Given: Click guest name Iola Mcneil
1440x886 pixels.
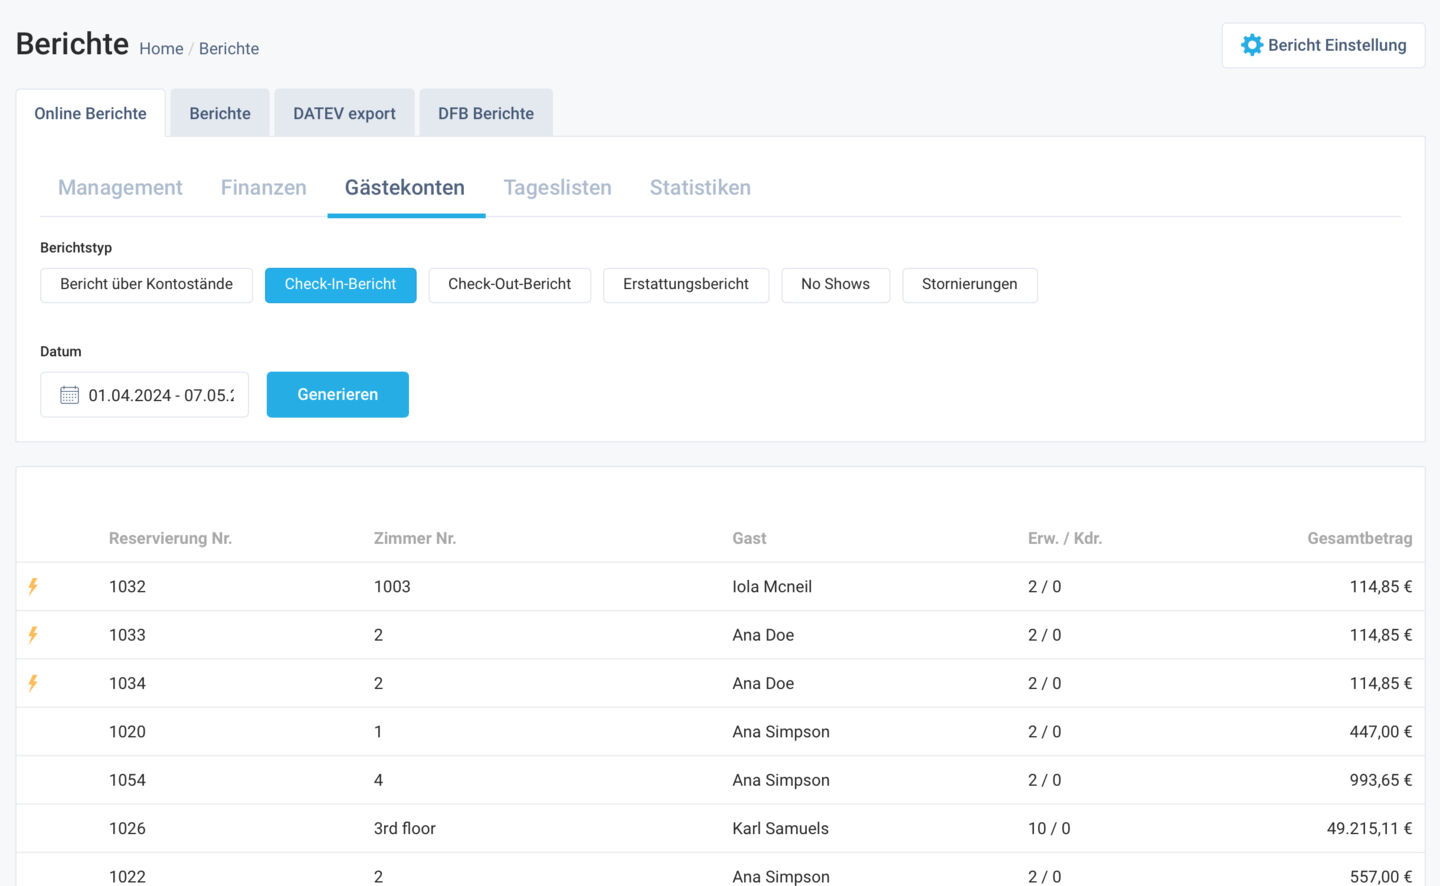Looking at the screenshot, I should (772, 587).
